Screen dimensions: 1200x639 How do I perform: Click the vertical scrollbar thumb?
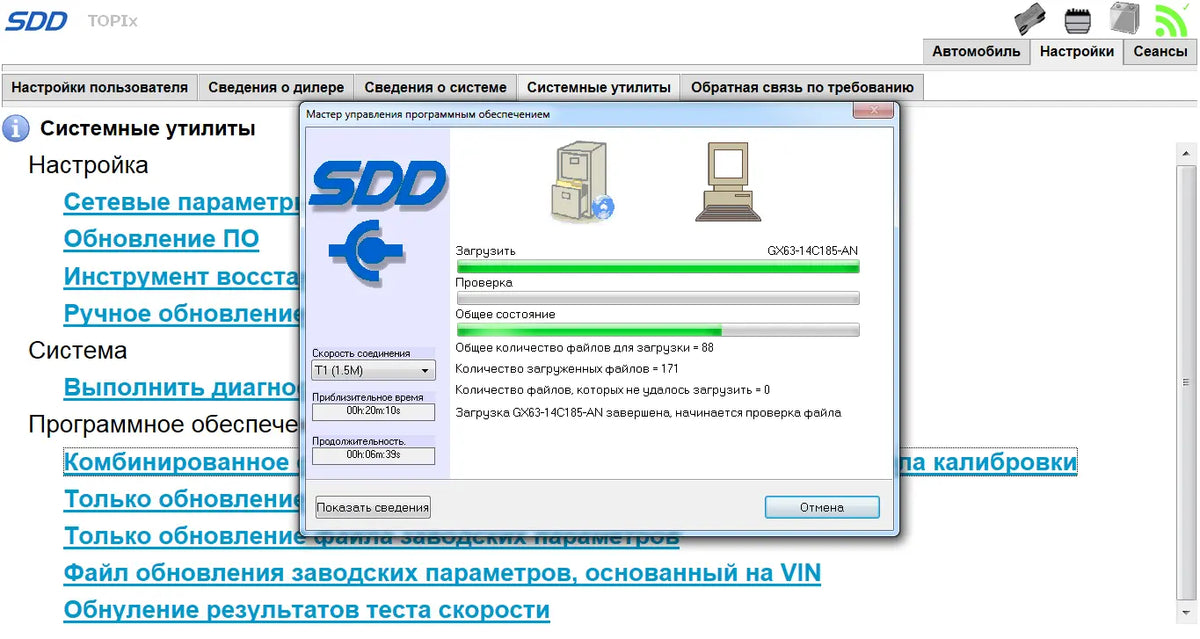(x=1186, y=382)
